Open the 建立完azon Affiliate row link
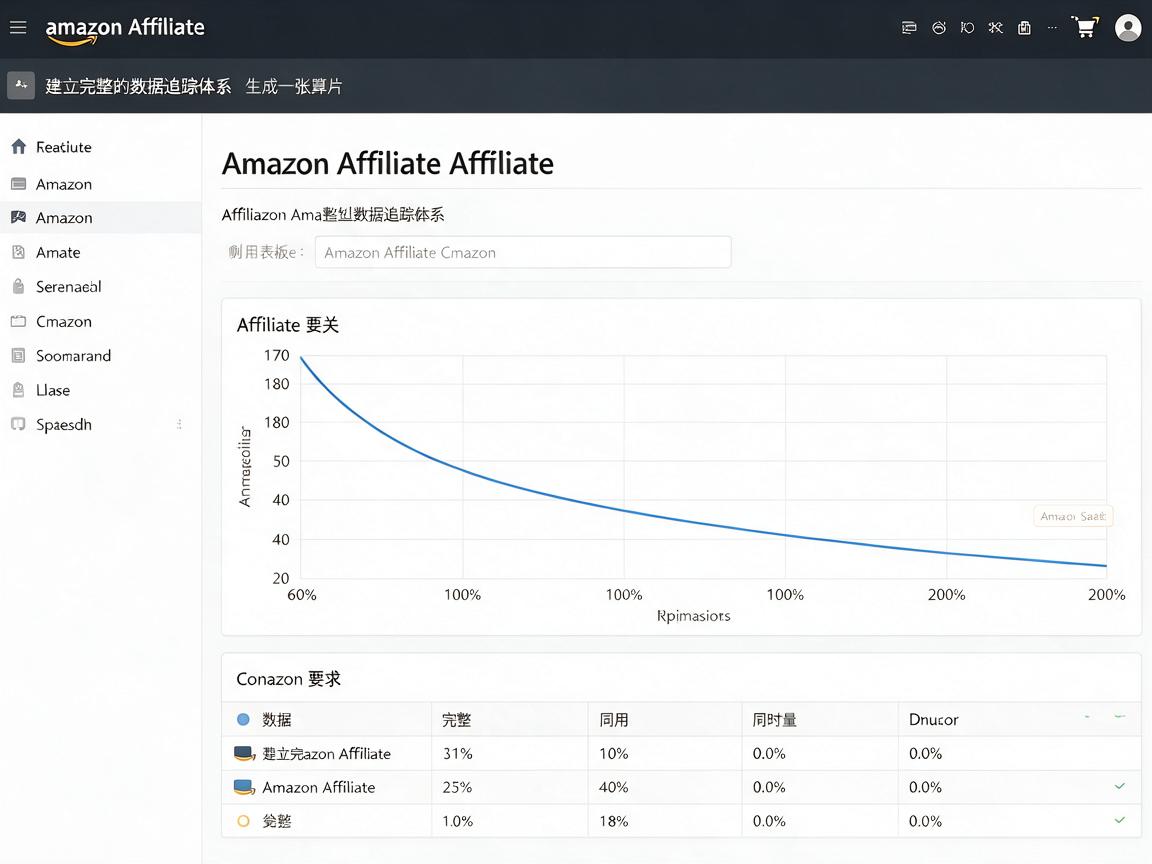The image size is (1152, 864). tap(327, 754)
